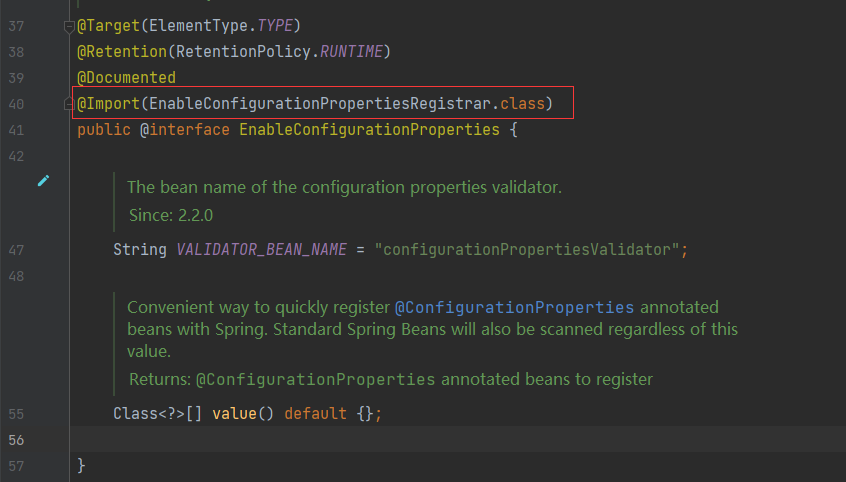
Task: Click line number 47 in gutter
Action: point(16,250)
